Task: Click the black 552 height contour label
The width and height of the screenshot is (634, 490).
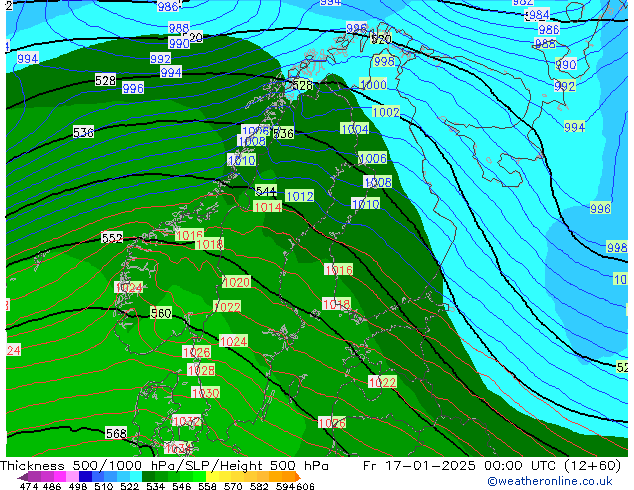Action: (112, 238)
